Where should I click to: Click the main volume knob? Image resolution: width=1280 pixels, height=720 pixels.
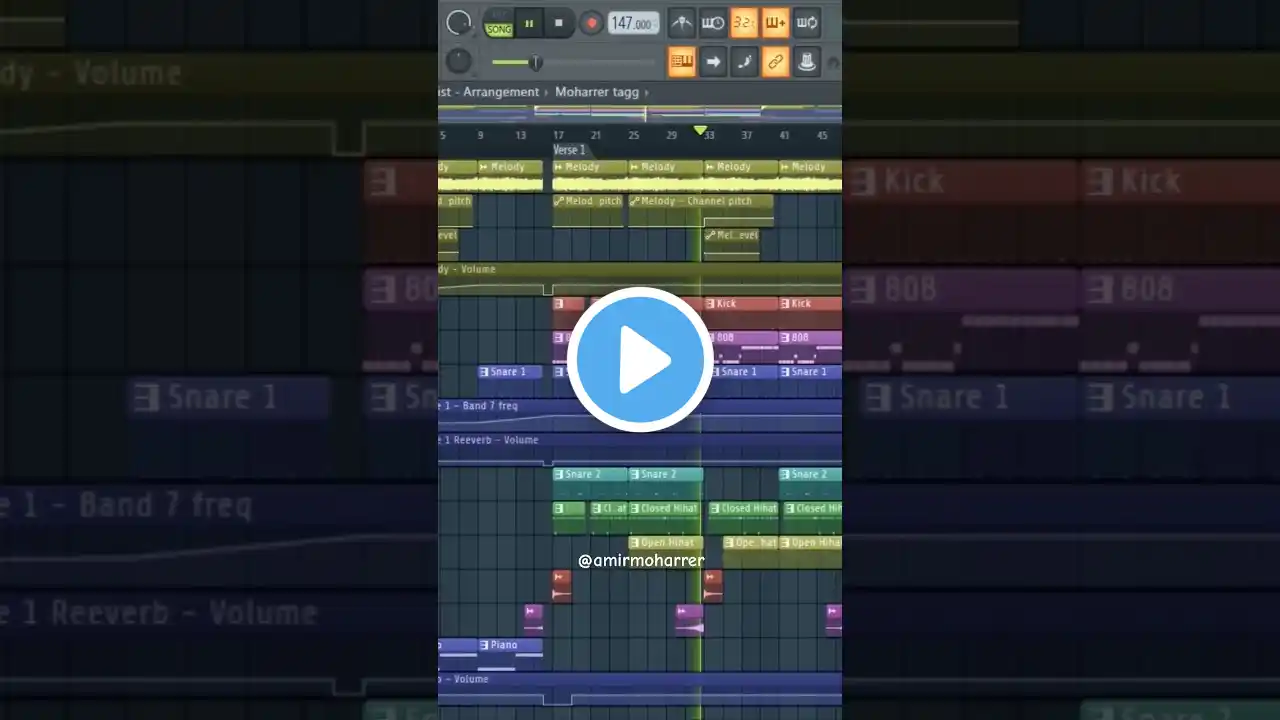(x=458, y=22)
